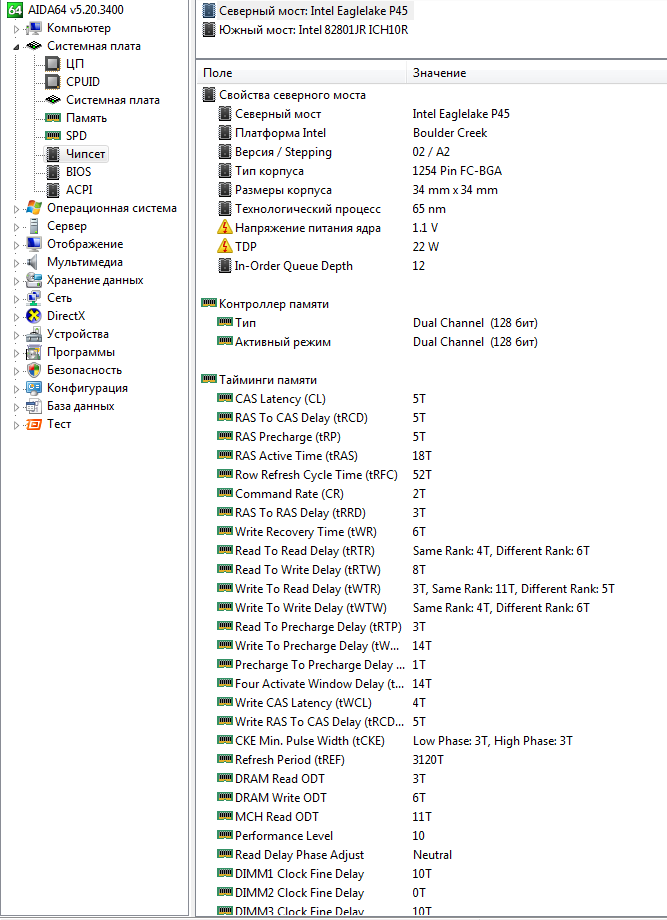Image resolution: width=667 pixels, height=920 pixels.
Task: Click the Сеть network icon
Action: click(x=34, y=298)
